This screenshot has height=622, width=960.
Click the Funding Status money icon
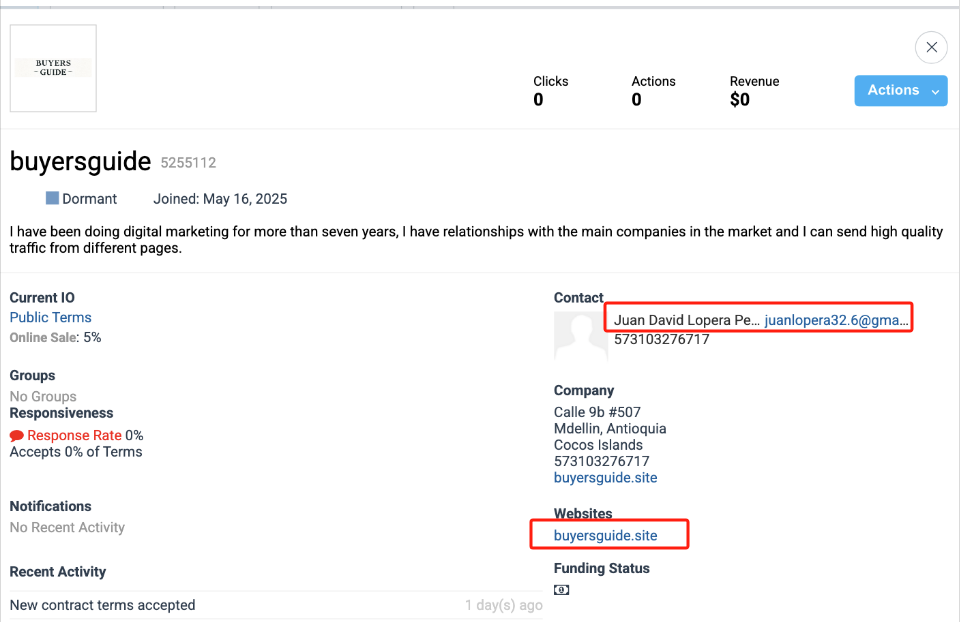coord(561,590)
